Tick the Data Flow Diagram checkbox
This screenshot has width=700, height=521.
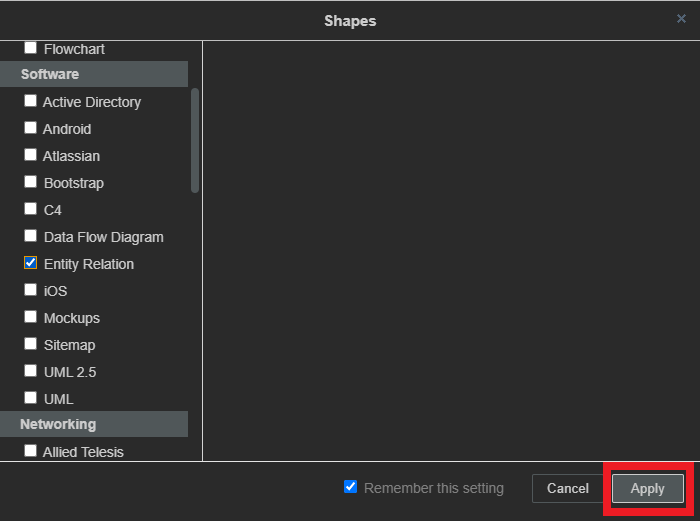tap(30, 236)
